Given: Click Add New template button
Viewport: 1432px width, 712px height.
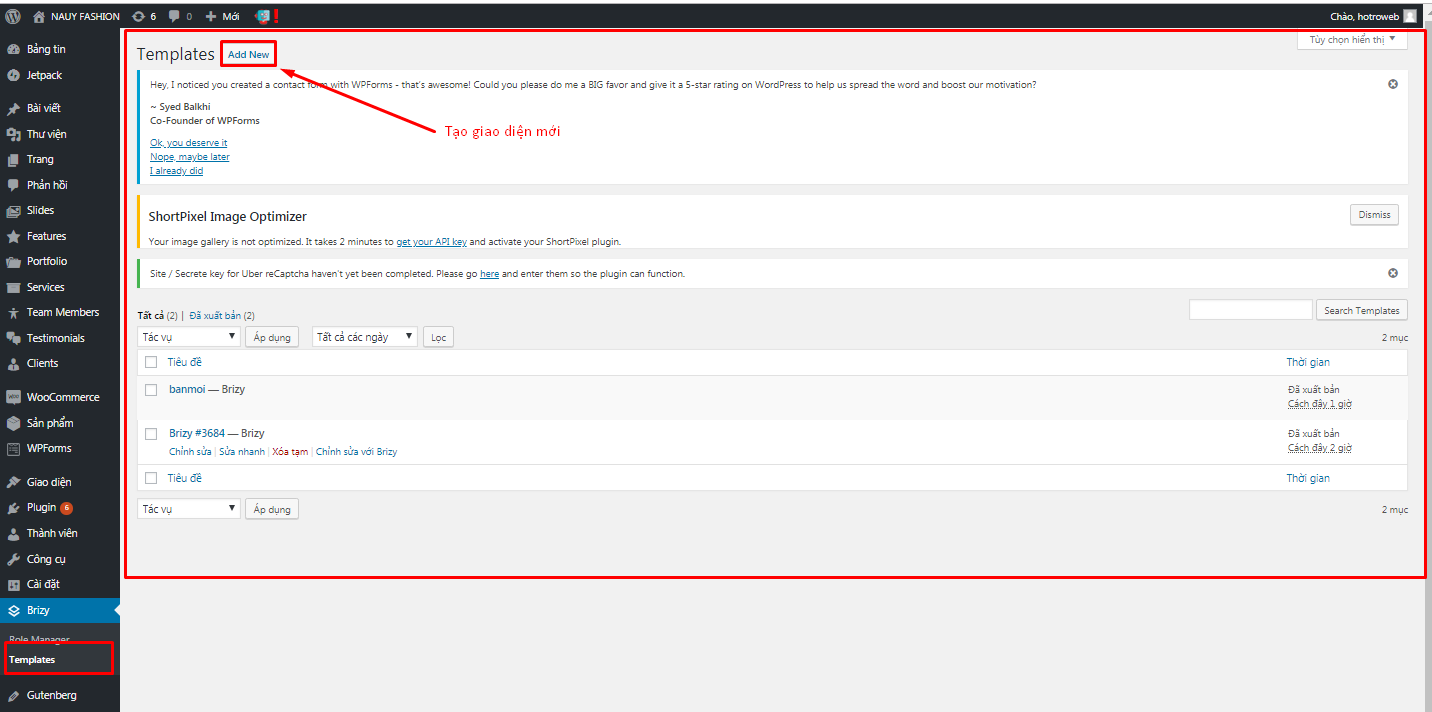Looking at the screenshot, I should click(x=248, y=54).
